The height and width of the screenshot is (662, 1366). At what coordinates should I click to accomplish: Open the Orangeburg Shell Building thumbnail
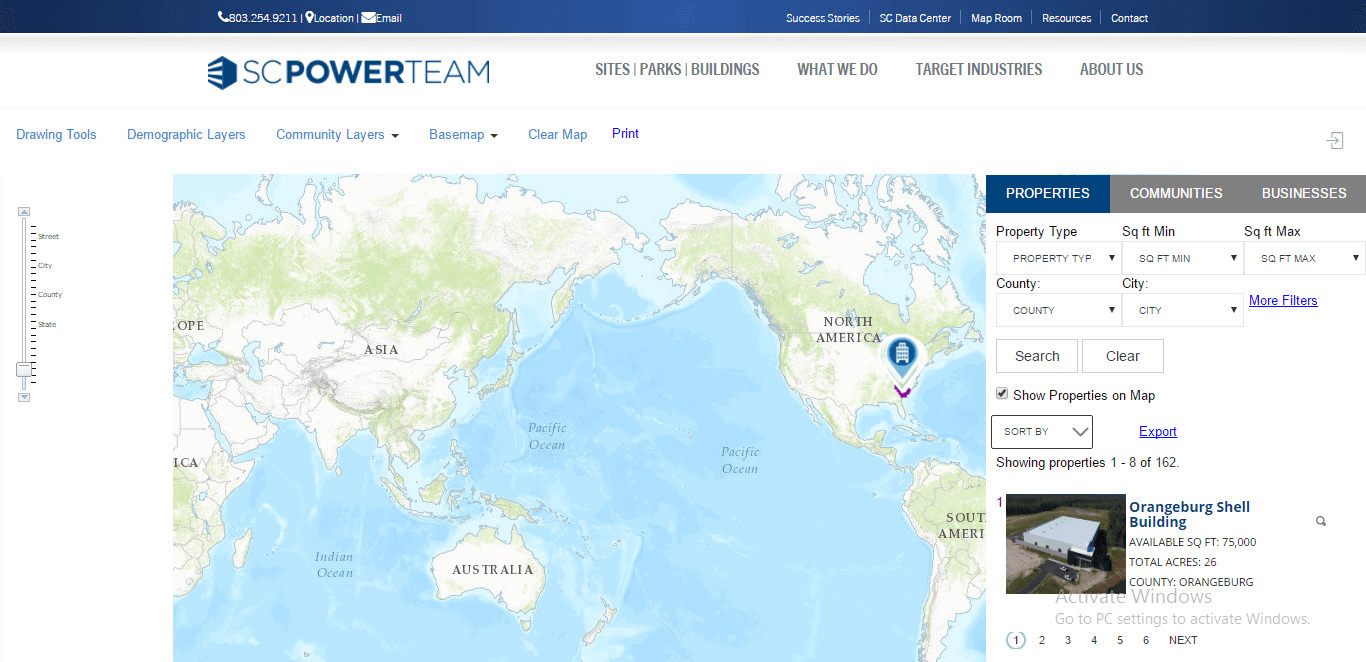coord(1065,544)
